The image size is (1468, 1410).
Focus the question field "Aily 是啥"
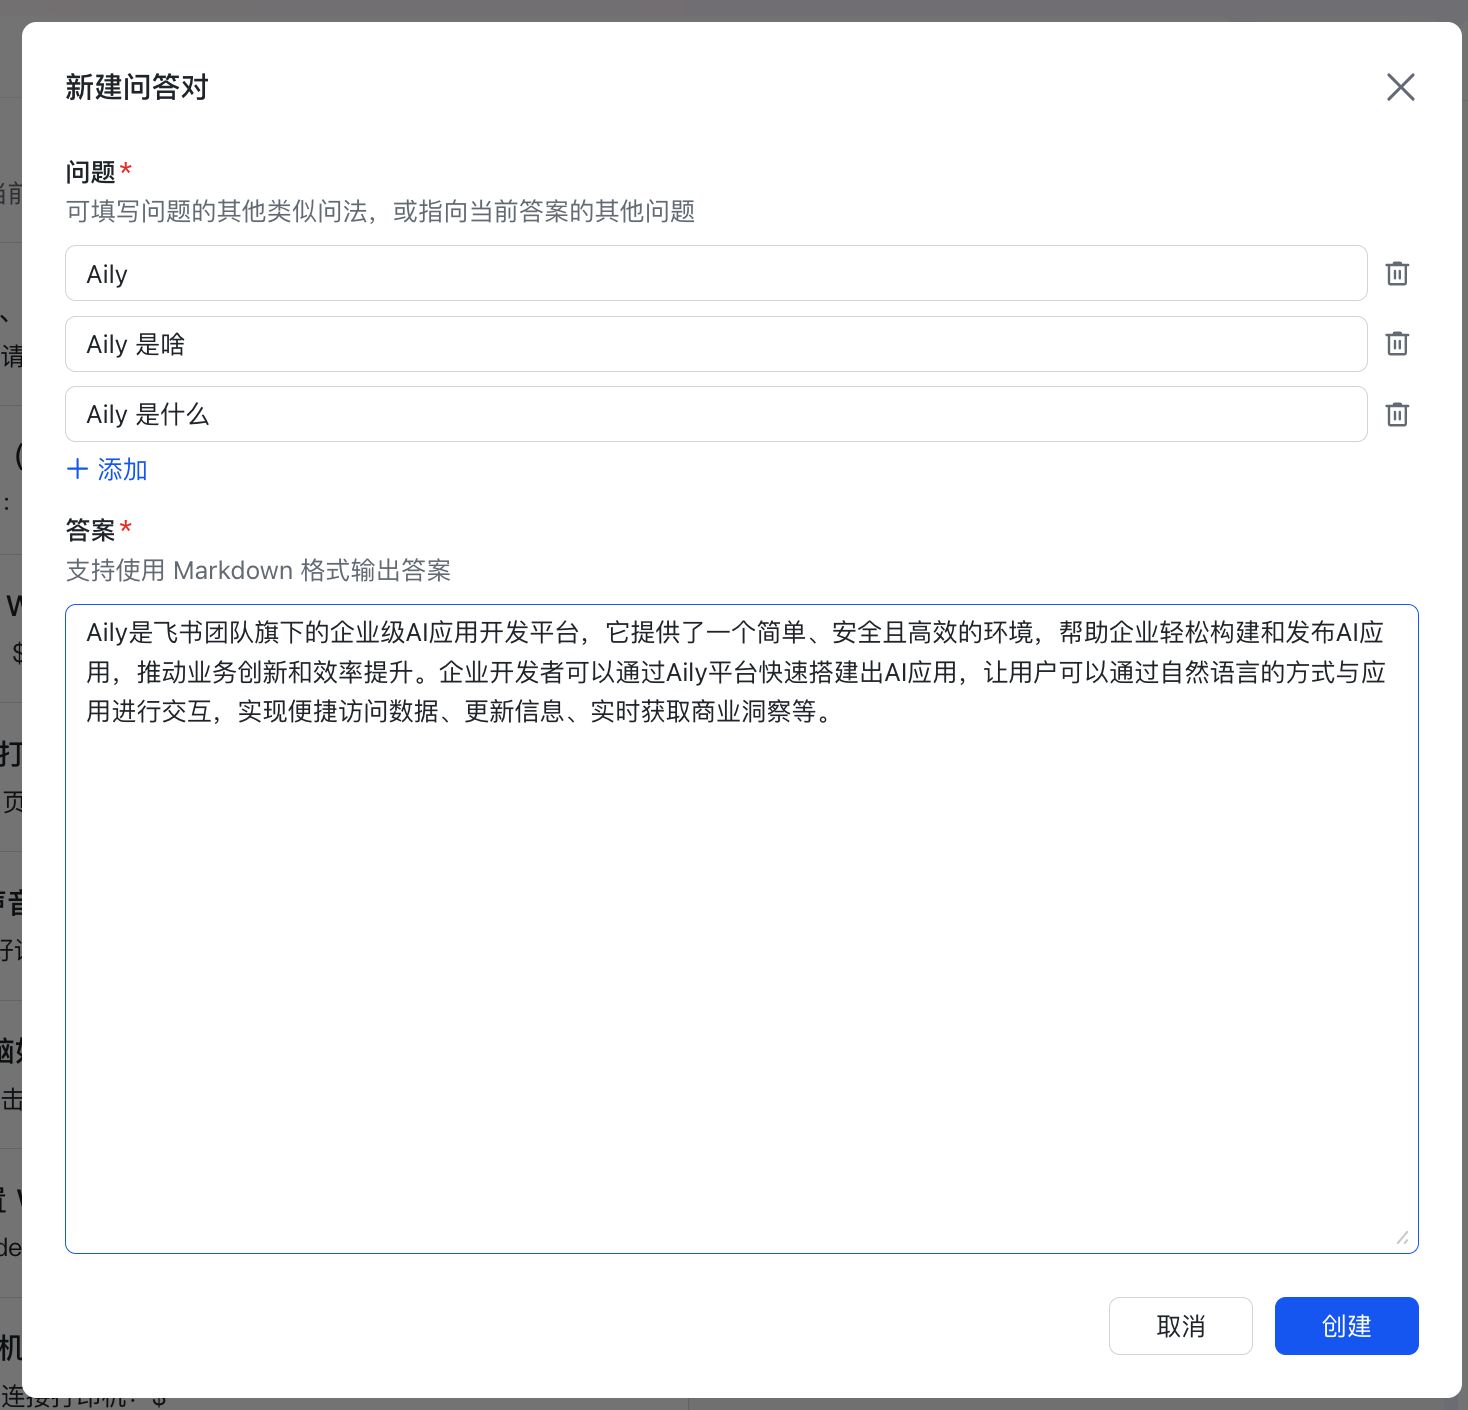pyautogui.click(x=716, y=344)
